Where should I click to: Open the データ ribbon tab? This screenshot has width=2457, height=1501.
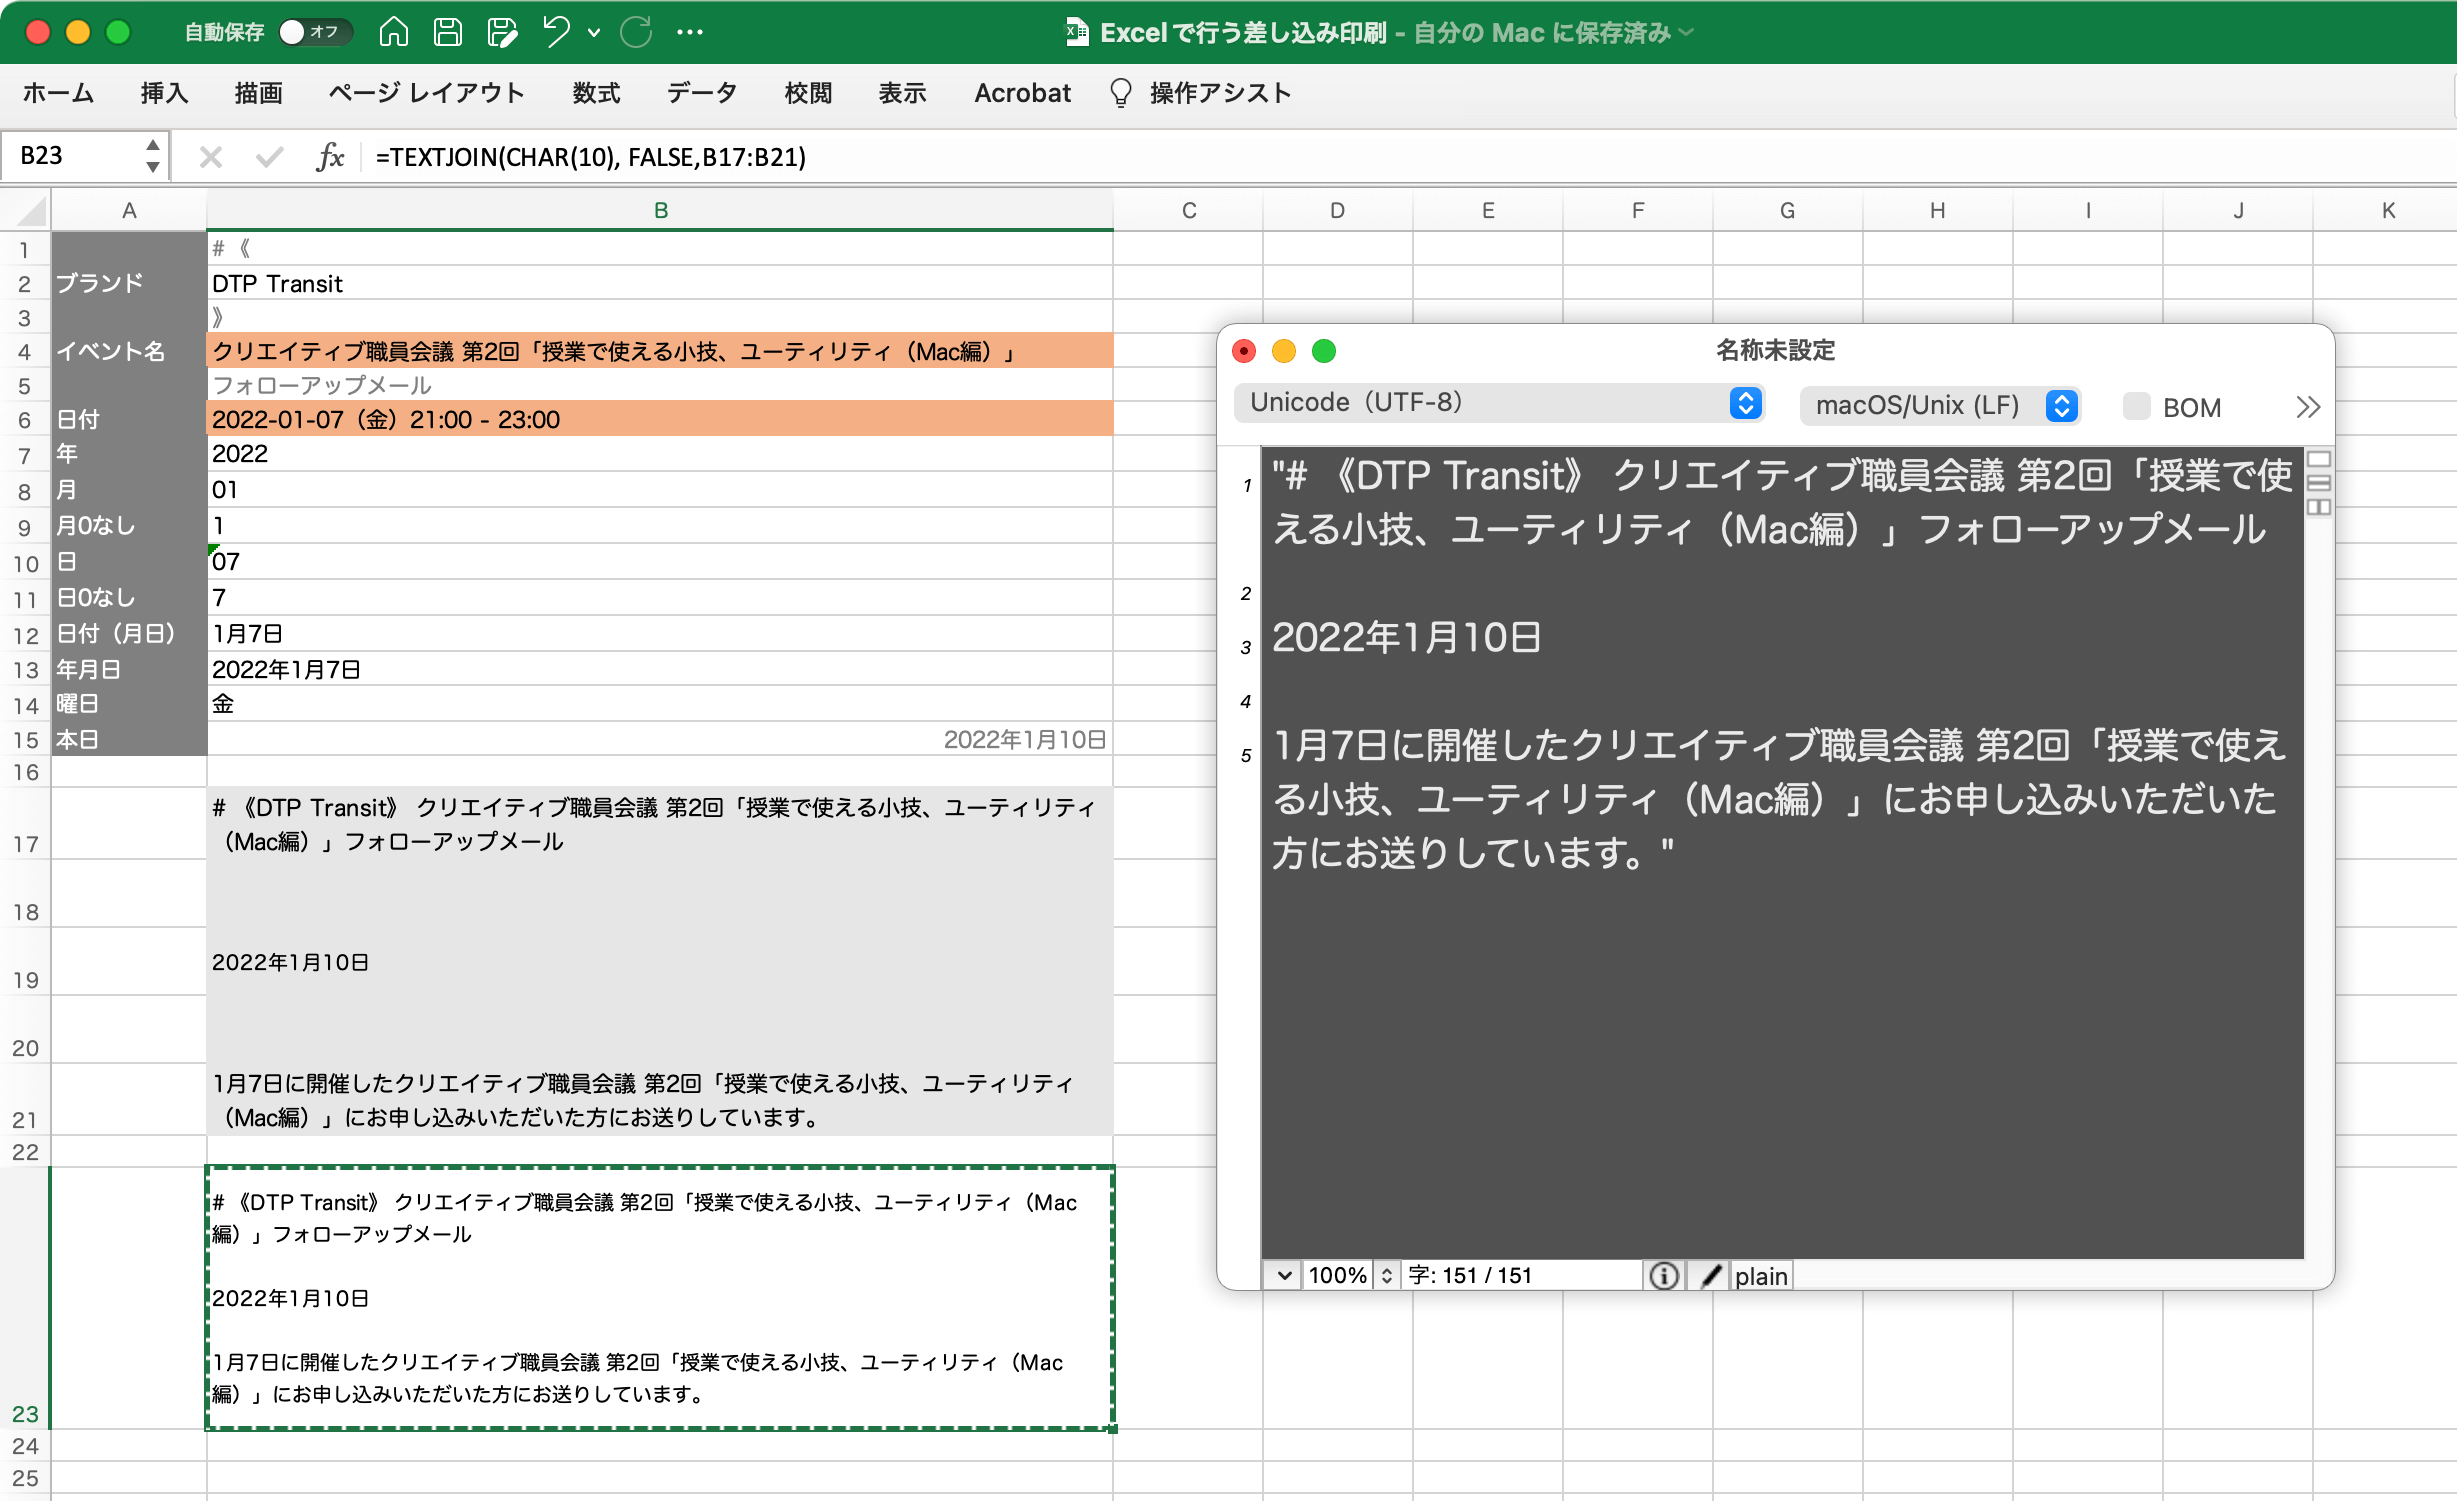[x=702, y=93]
